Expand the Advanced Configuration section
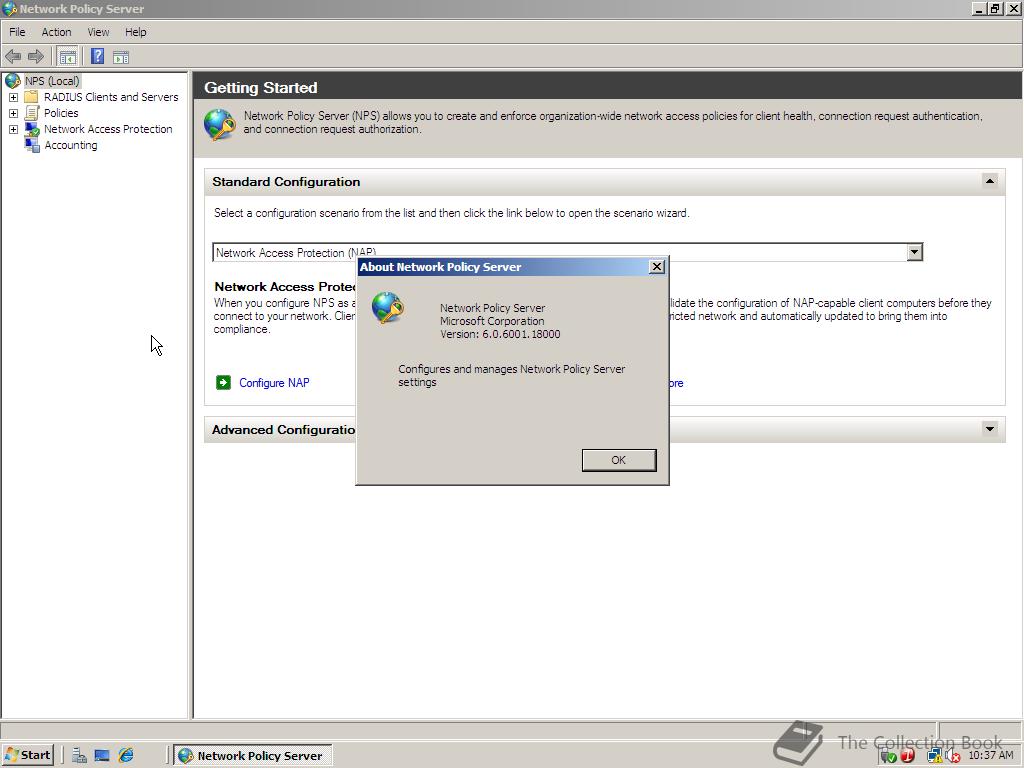 989,429
